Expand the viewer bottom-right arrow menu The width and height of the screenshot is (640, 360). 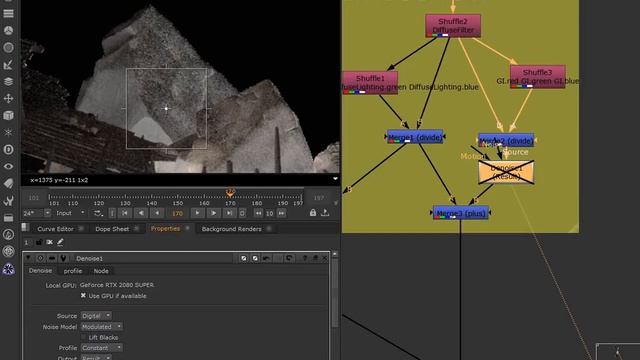click(x=335, y=179)
